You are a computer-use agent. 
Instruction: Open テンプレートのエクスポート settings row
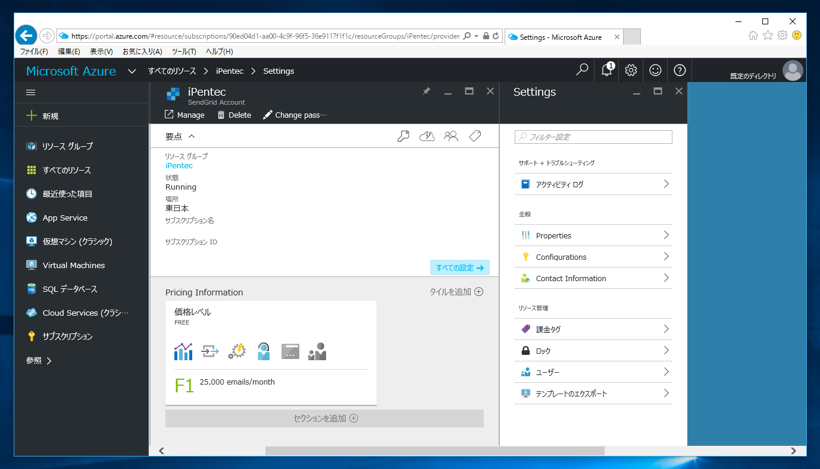[x=594, y=394]
